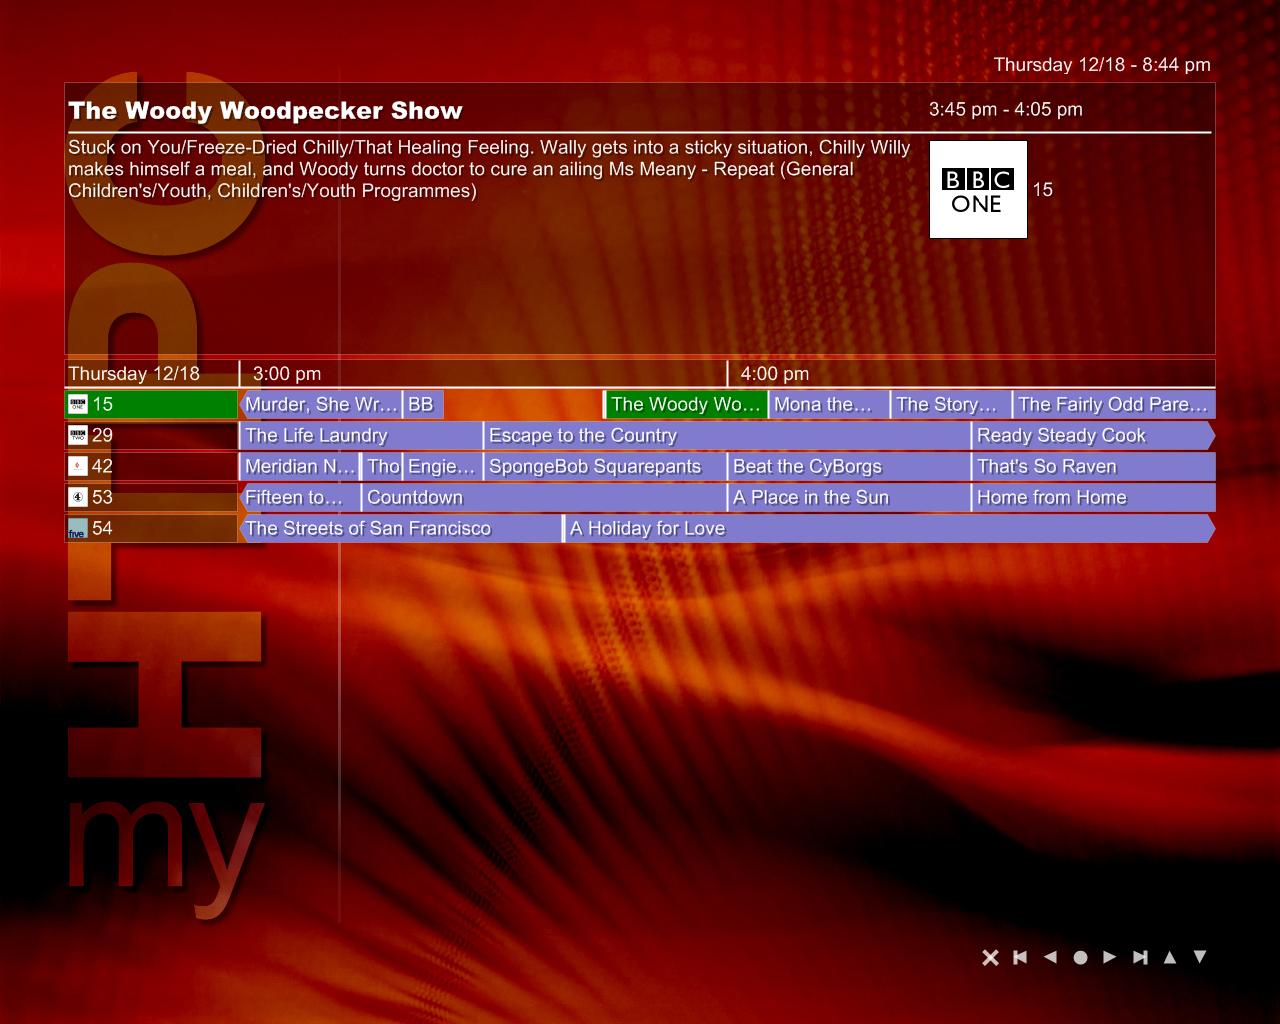
Task: Select 'The Streets of San Francisco' programme
Action: click(x=401, y=529)
